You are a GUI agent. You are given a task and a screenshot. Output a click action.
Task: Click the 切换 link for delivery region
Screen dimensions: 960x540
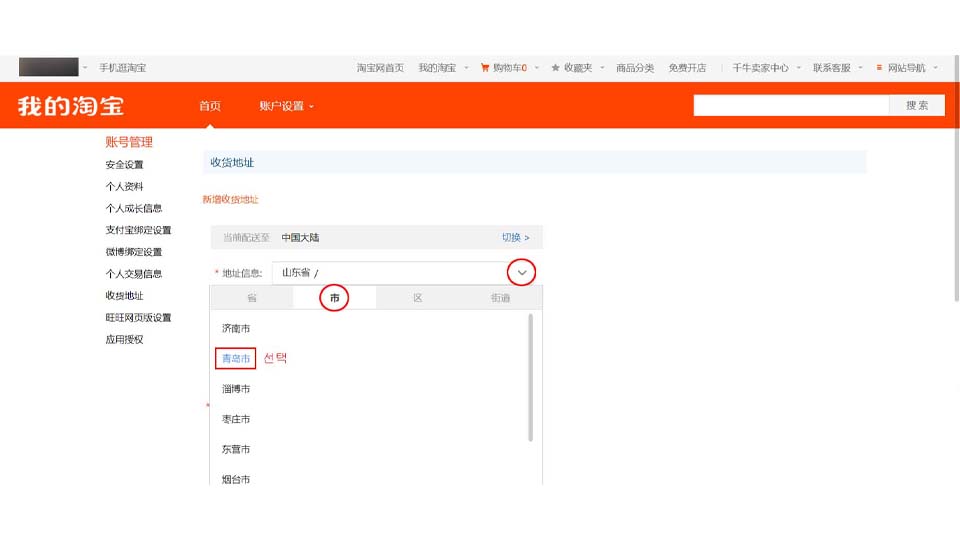516,238
